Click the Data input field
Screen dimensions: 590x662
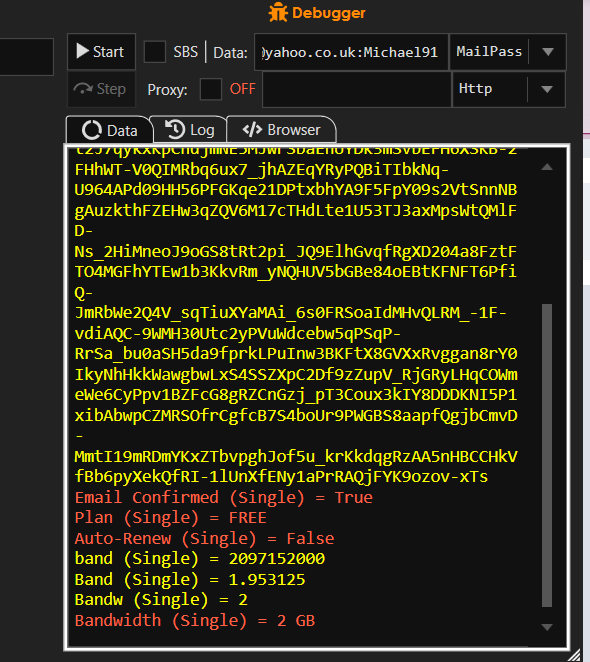point(351,52)
